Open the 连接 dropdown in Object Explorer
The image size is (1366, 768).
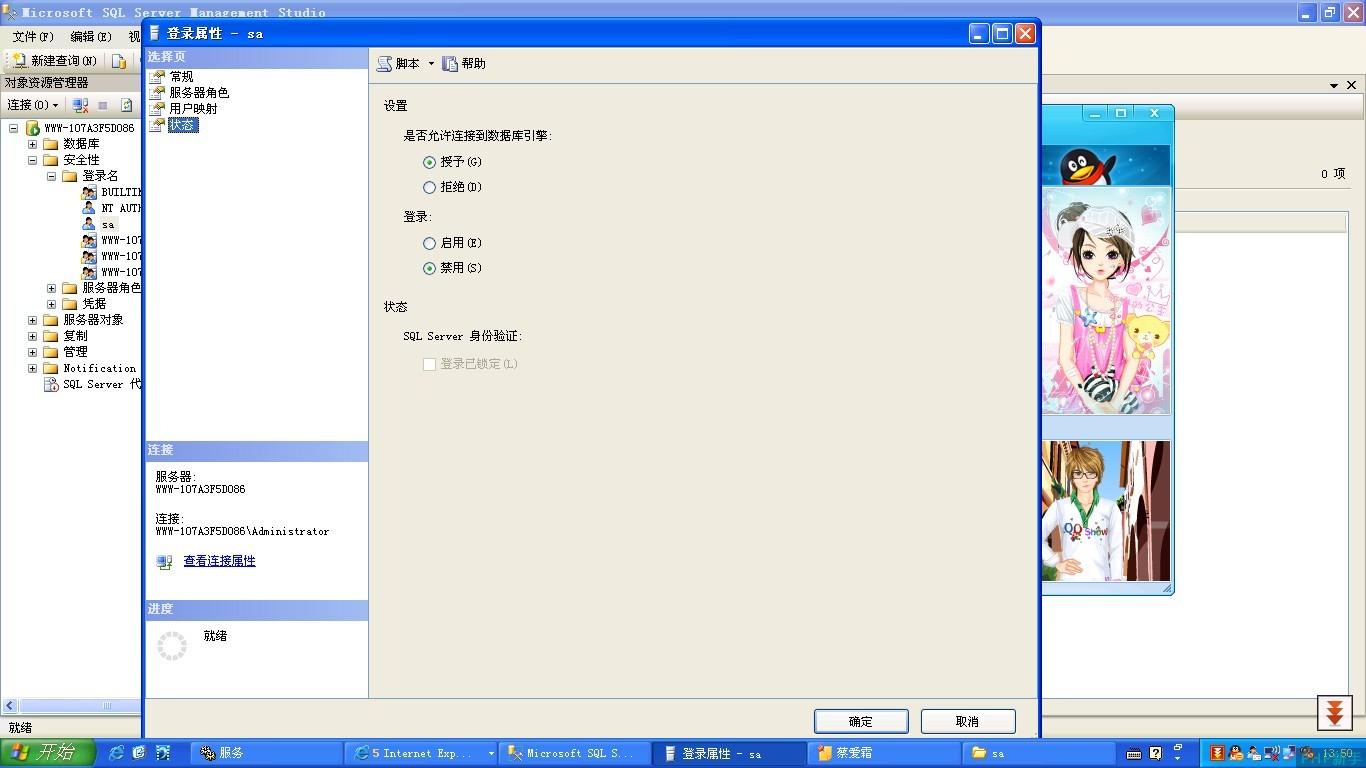click(x=33, y=105)
